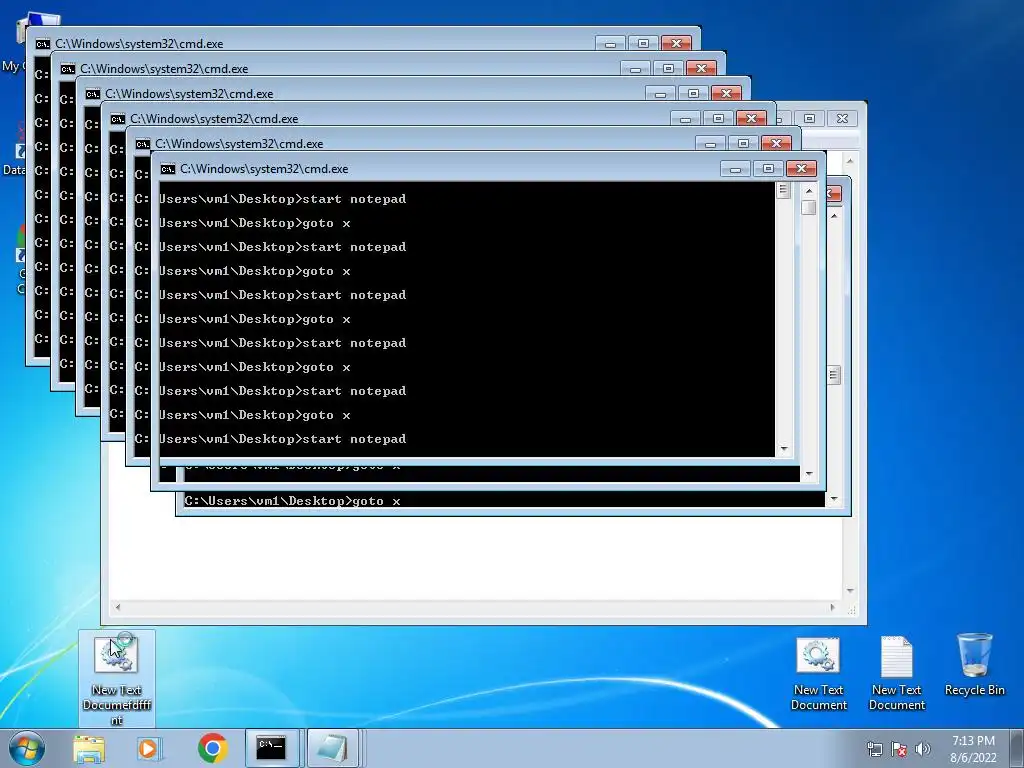Maximize the front cmd.exe window
Image resolution: width=1024 pixels, height=768 pixels.
click(x=768, y=168)
